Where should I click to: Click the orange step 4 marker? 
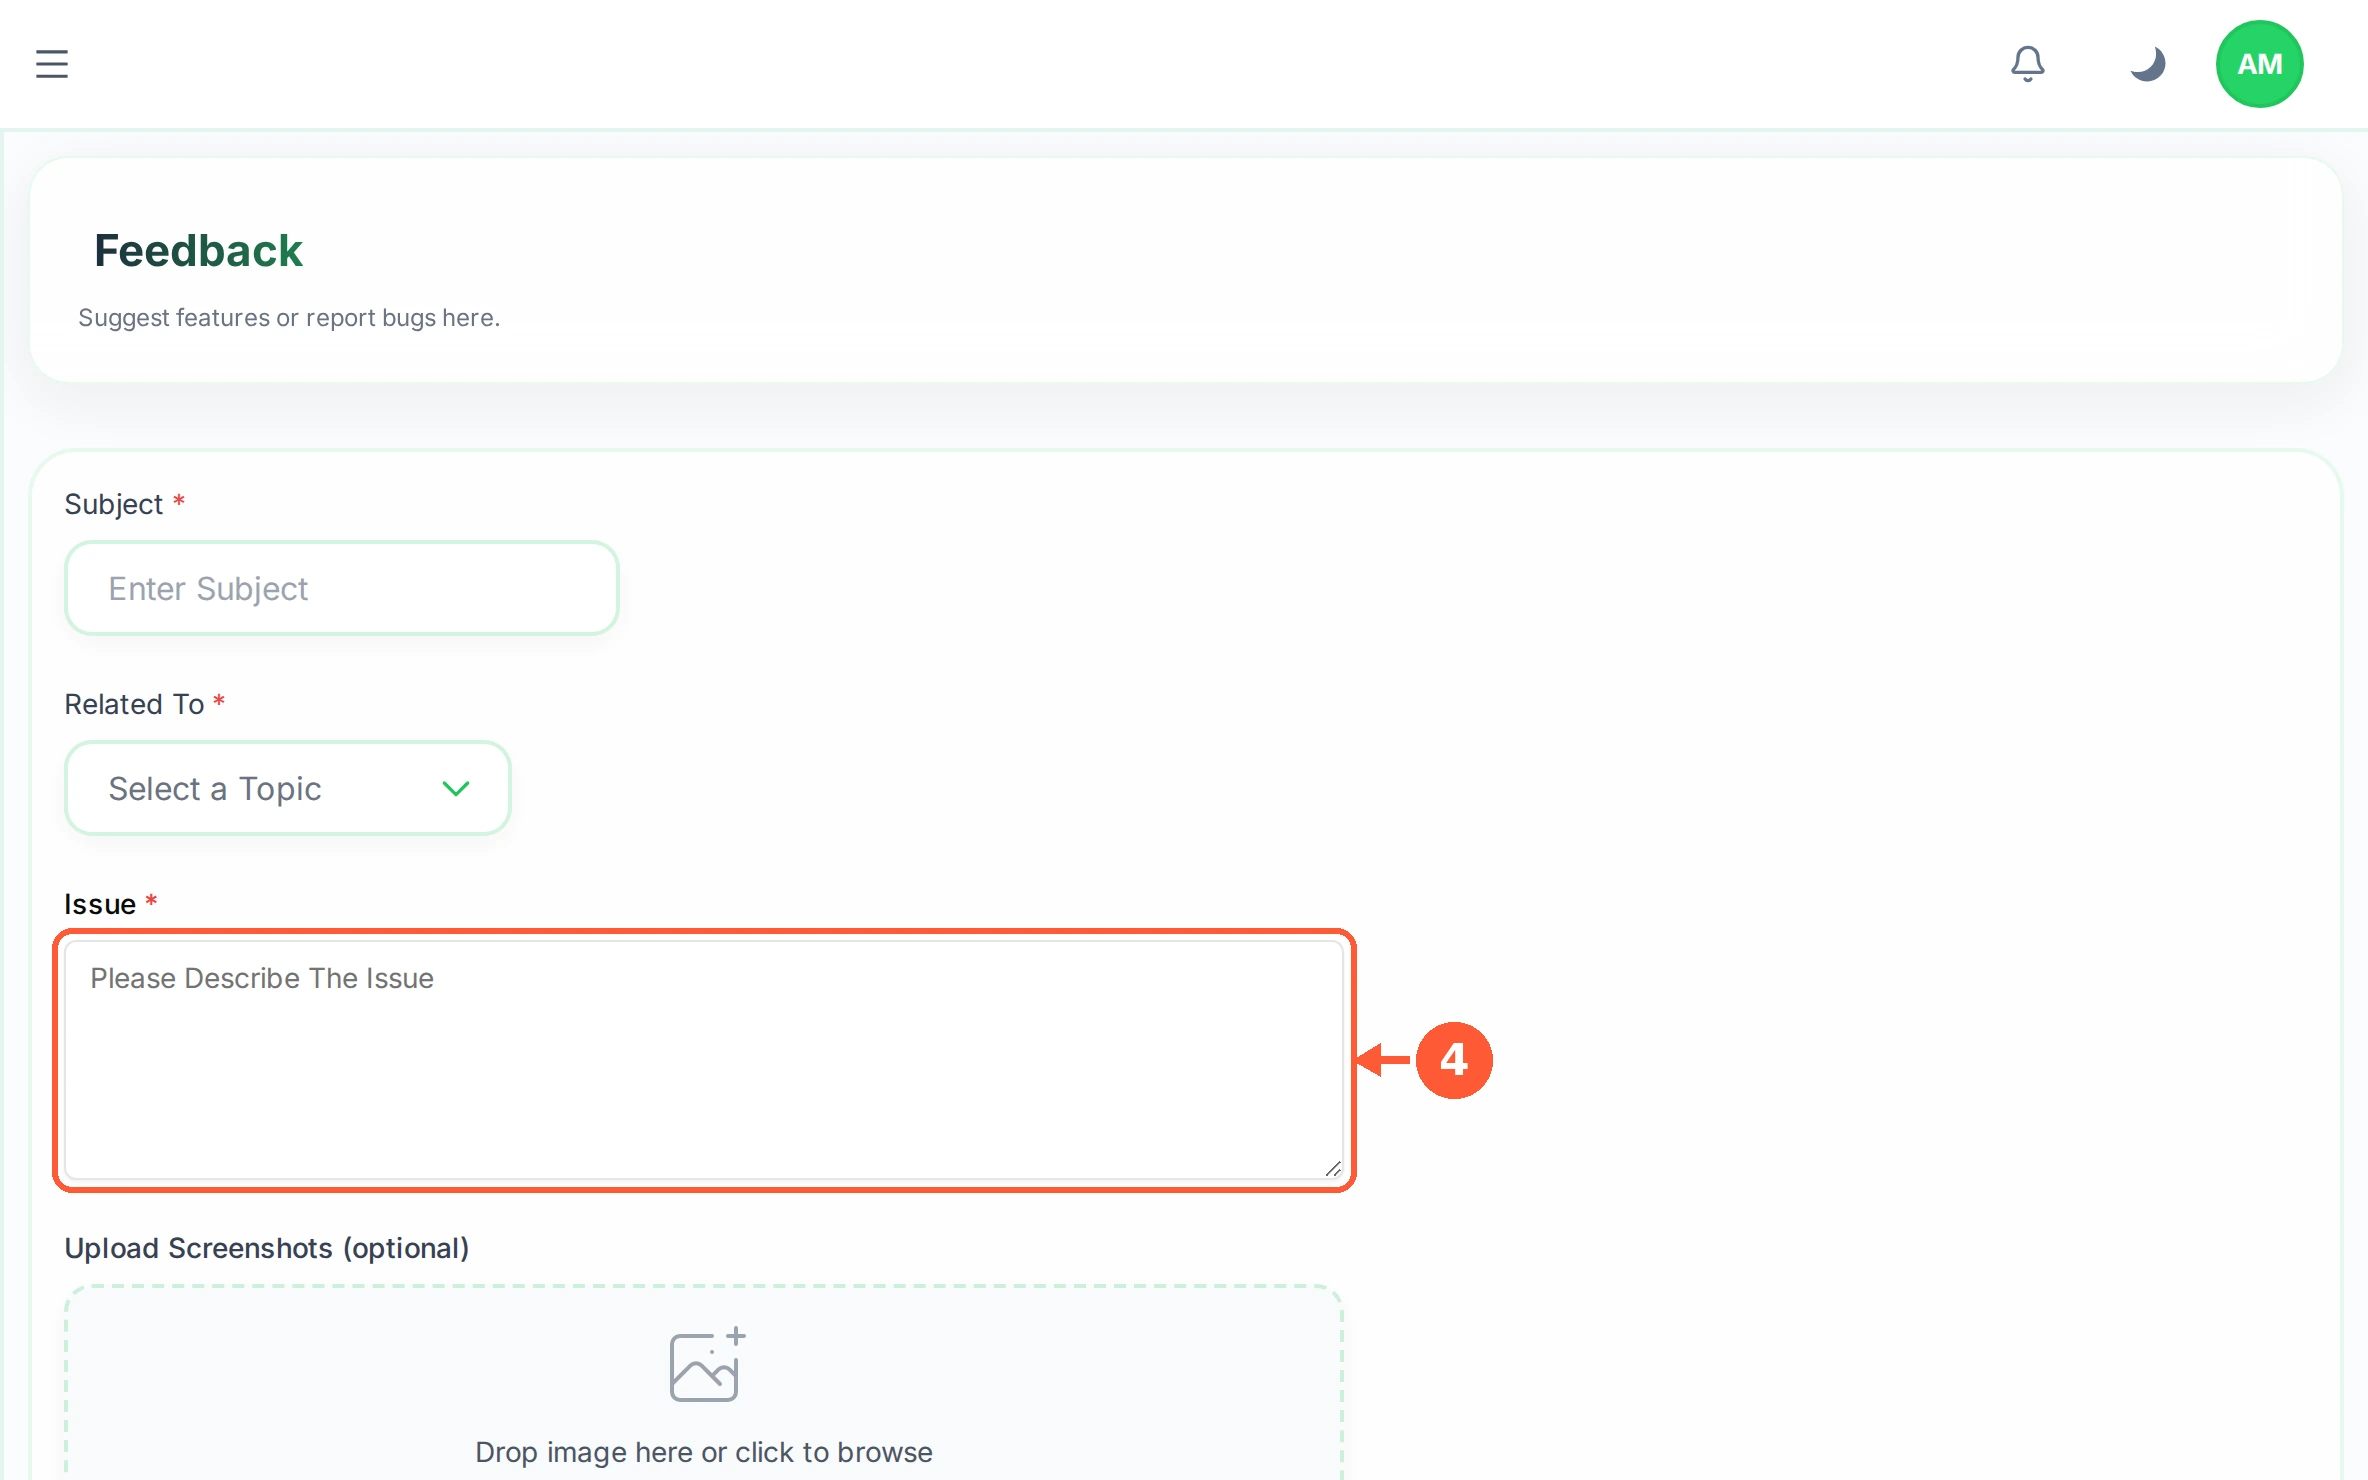tap(1454, 1060)
